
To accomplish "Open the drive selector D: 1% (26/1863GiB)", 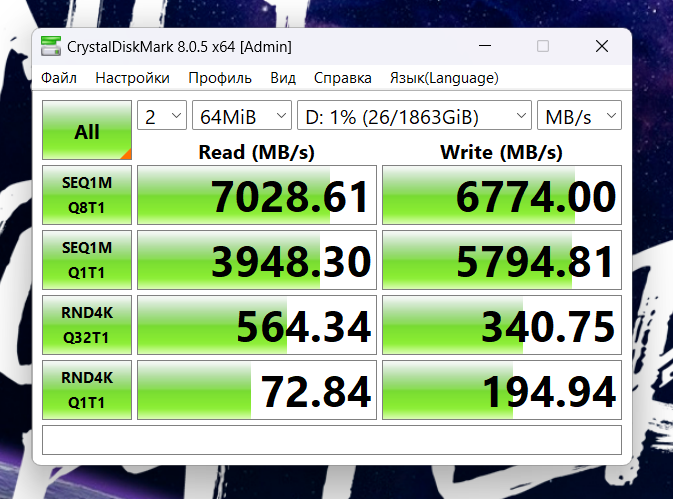I will coord(415,115).
